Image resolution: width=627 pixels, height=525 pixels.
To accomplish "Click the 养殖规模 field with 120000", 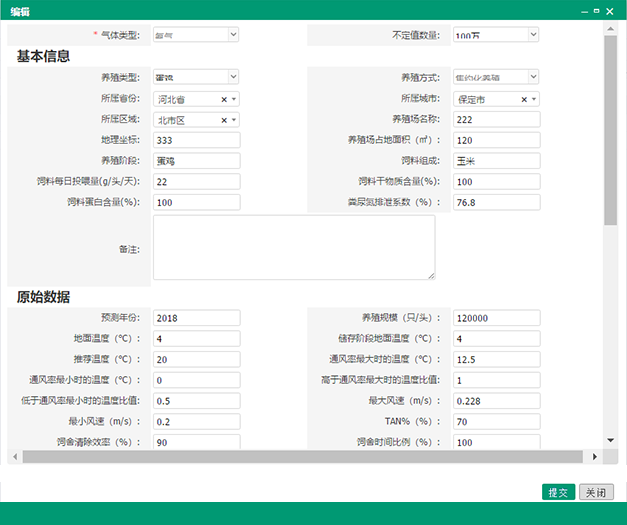I will [x=496, y=318].
